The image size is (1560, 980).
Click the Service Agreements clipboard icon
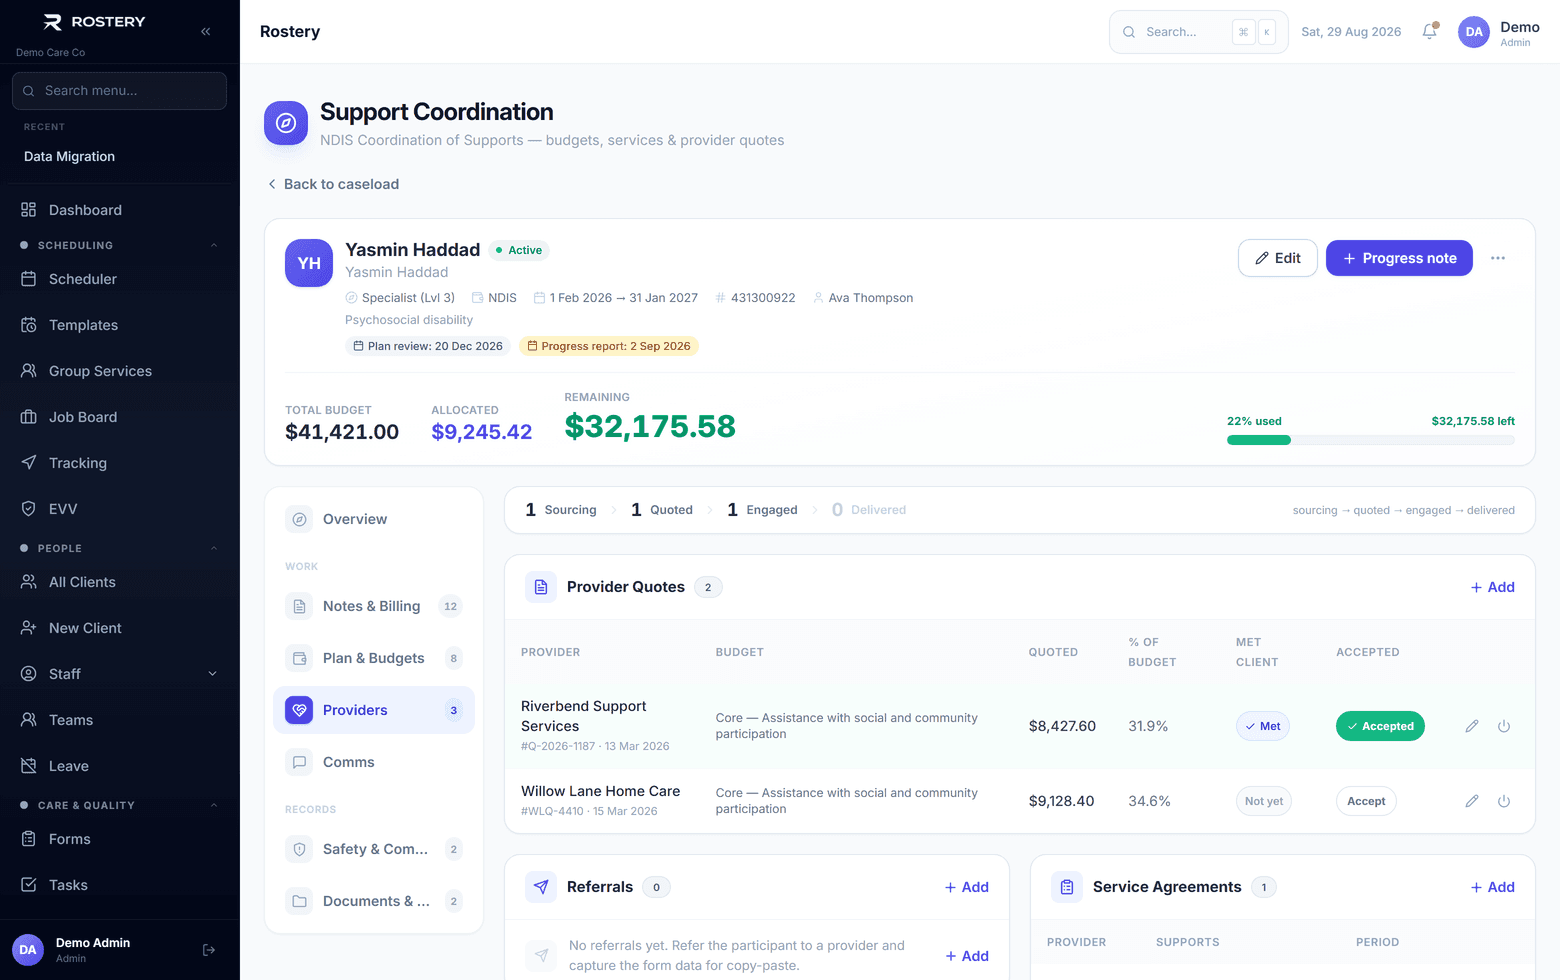[x=1067, y=887]
